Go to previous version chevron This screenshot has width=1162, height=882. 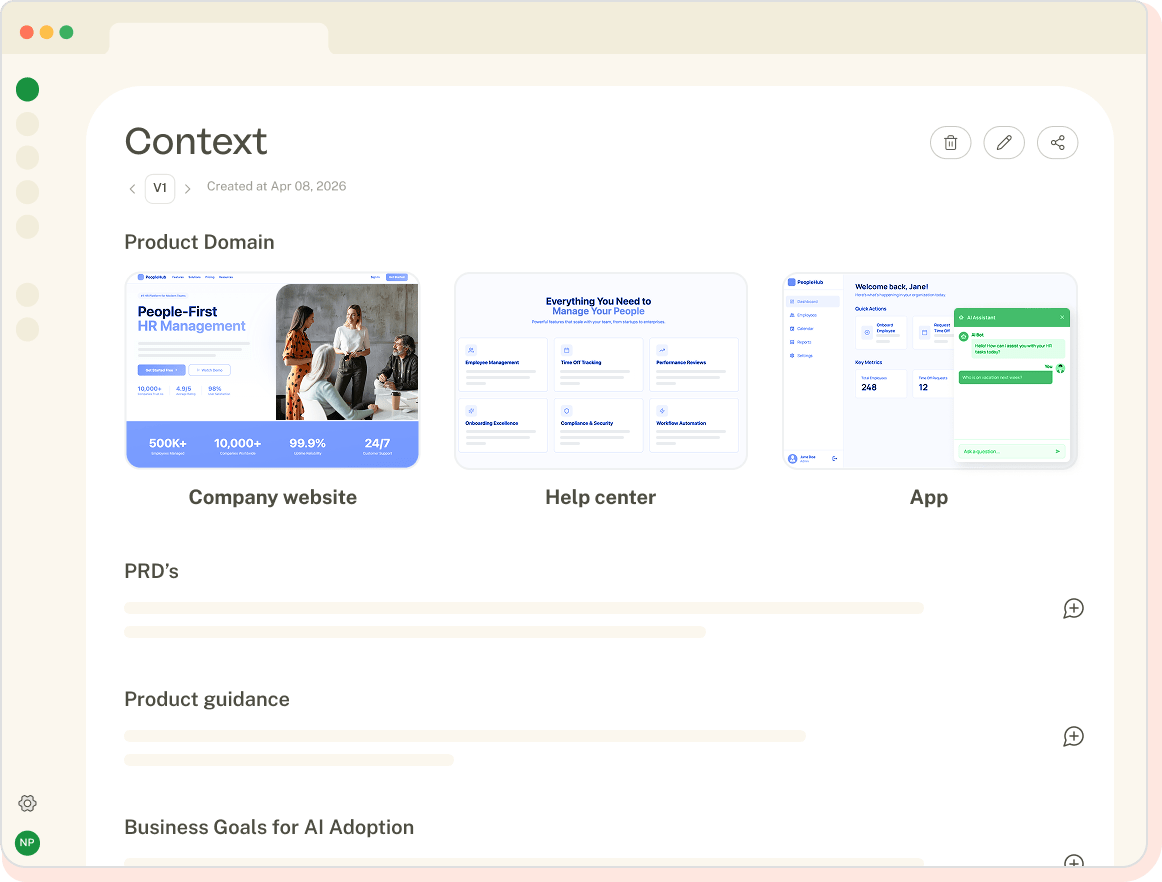(x=132, y=189)
